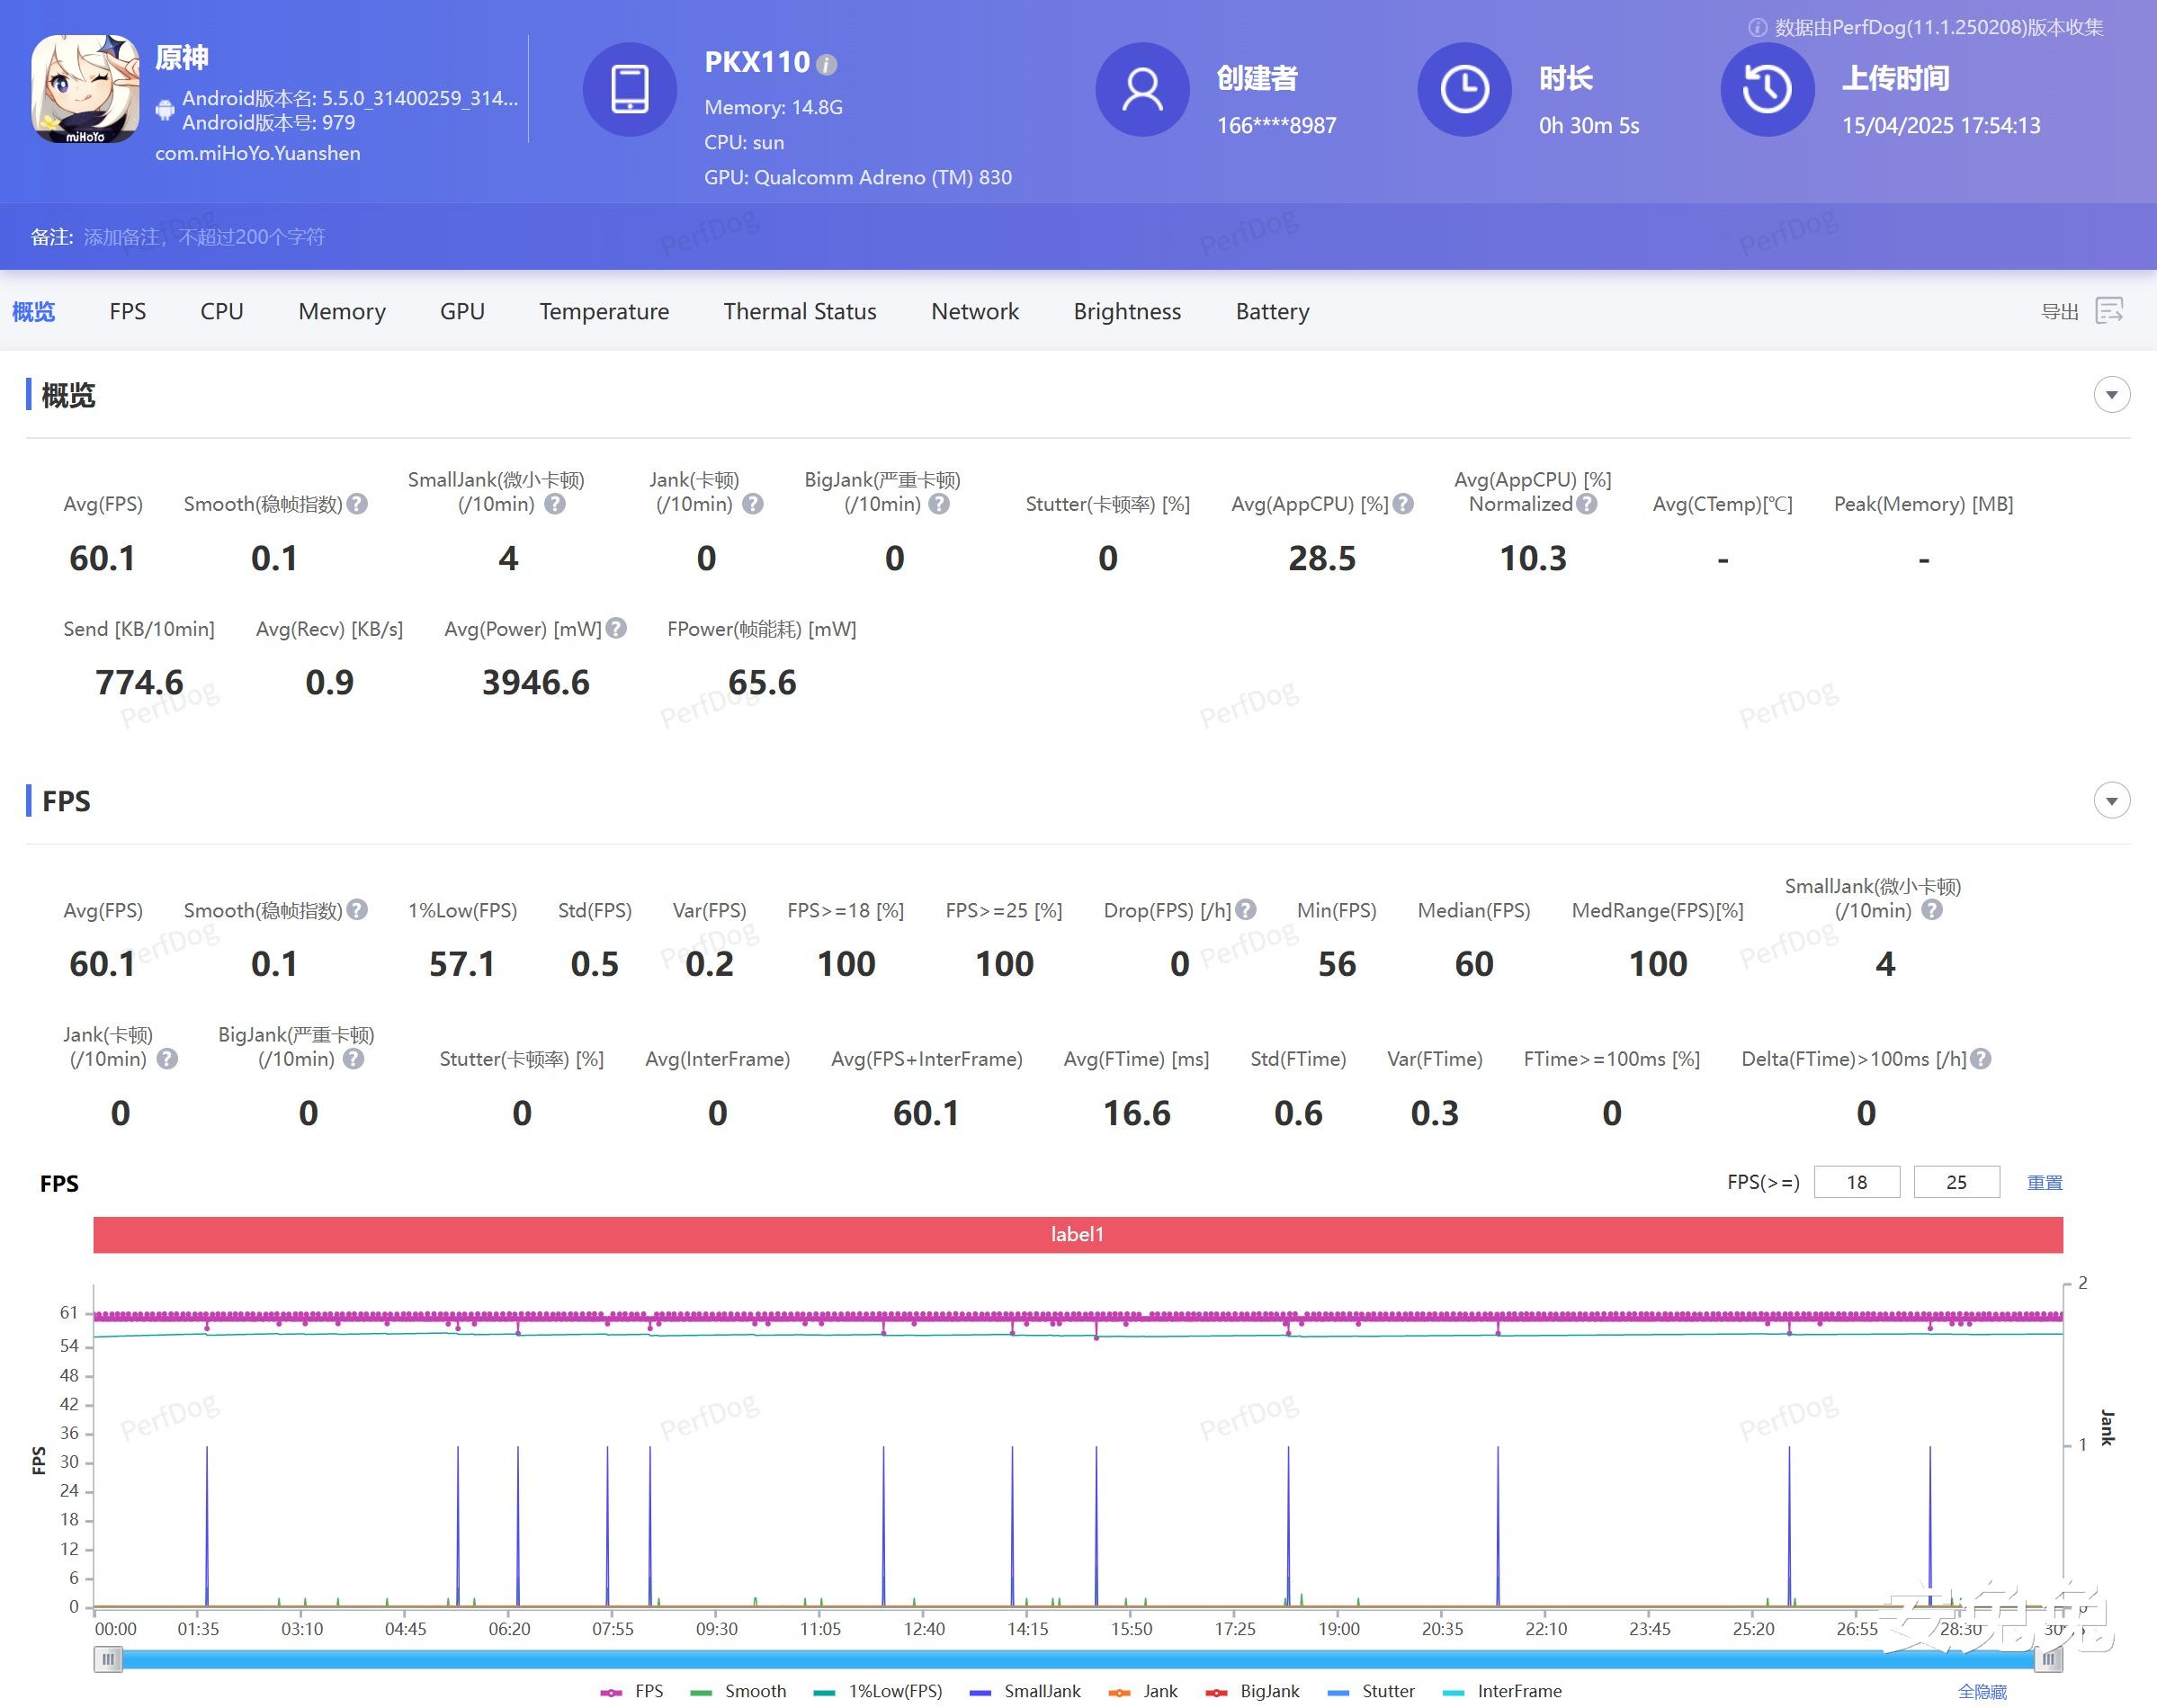Click help icon next to Delta(FTime)>100ms
This screenshot has width=2157, height=1708.
pos(1980,1058)
